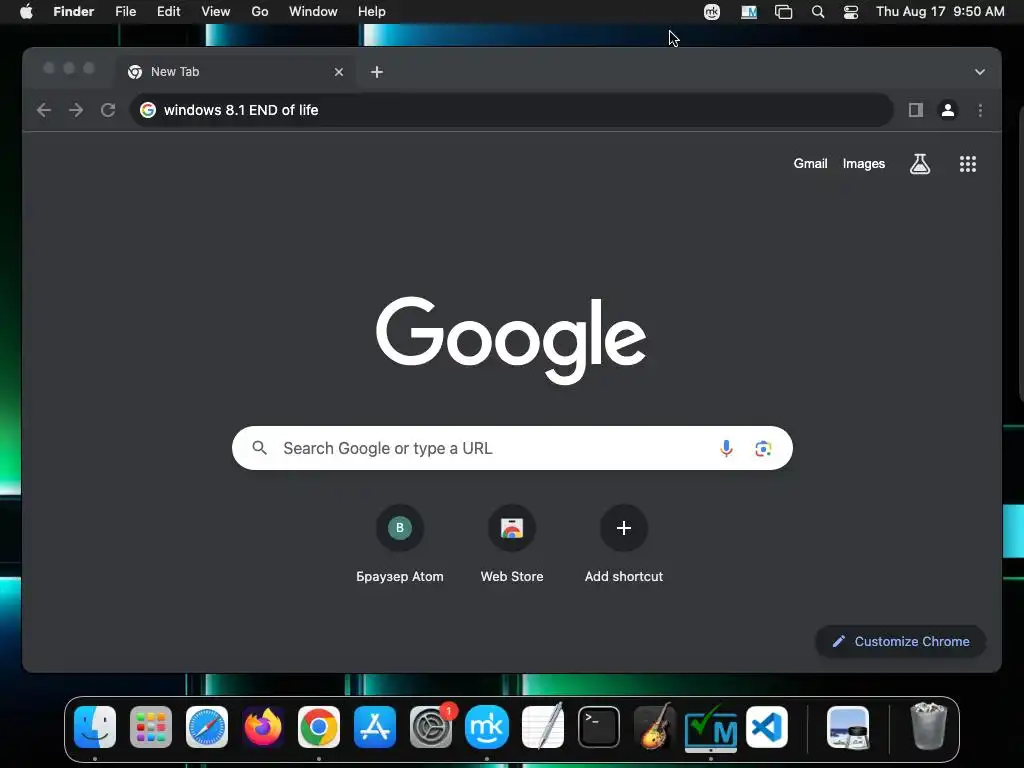
Task: Search by image with Google Lens
Action: tap(763, 449)
